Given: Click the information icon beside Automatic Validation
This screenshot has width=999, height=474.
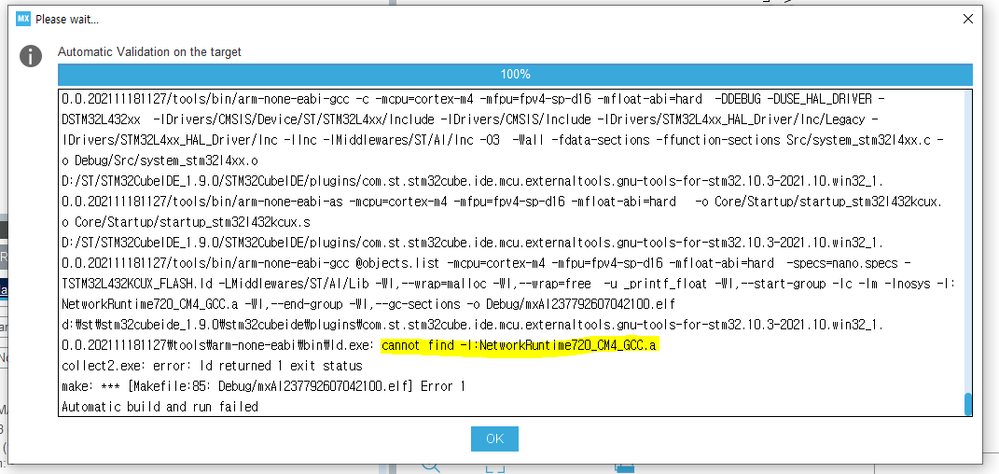Looking at the screenshot, I should pyautogui.click(x=30, y=56).
